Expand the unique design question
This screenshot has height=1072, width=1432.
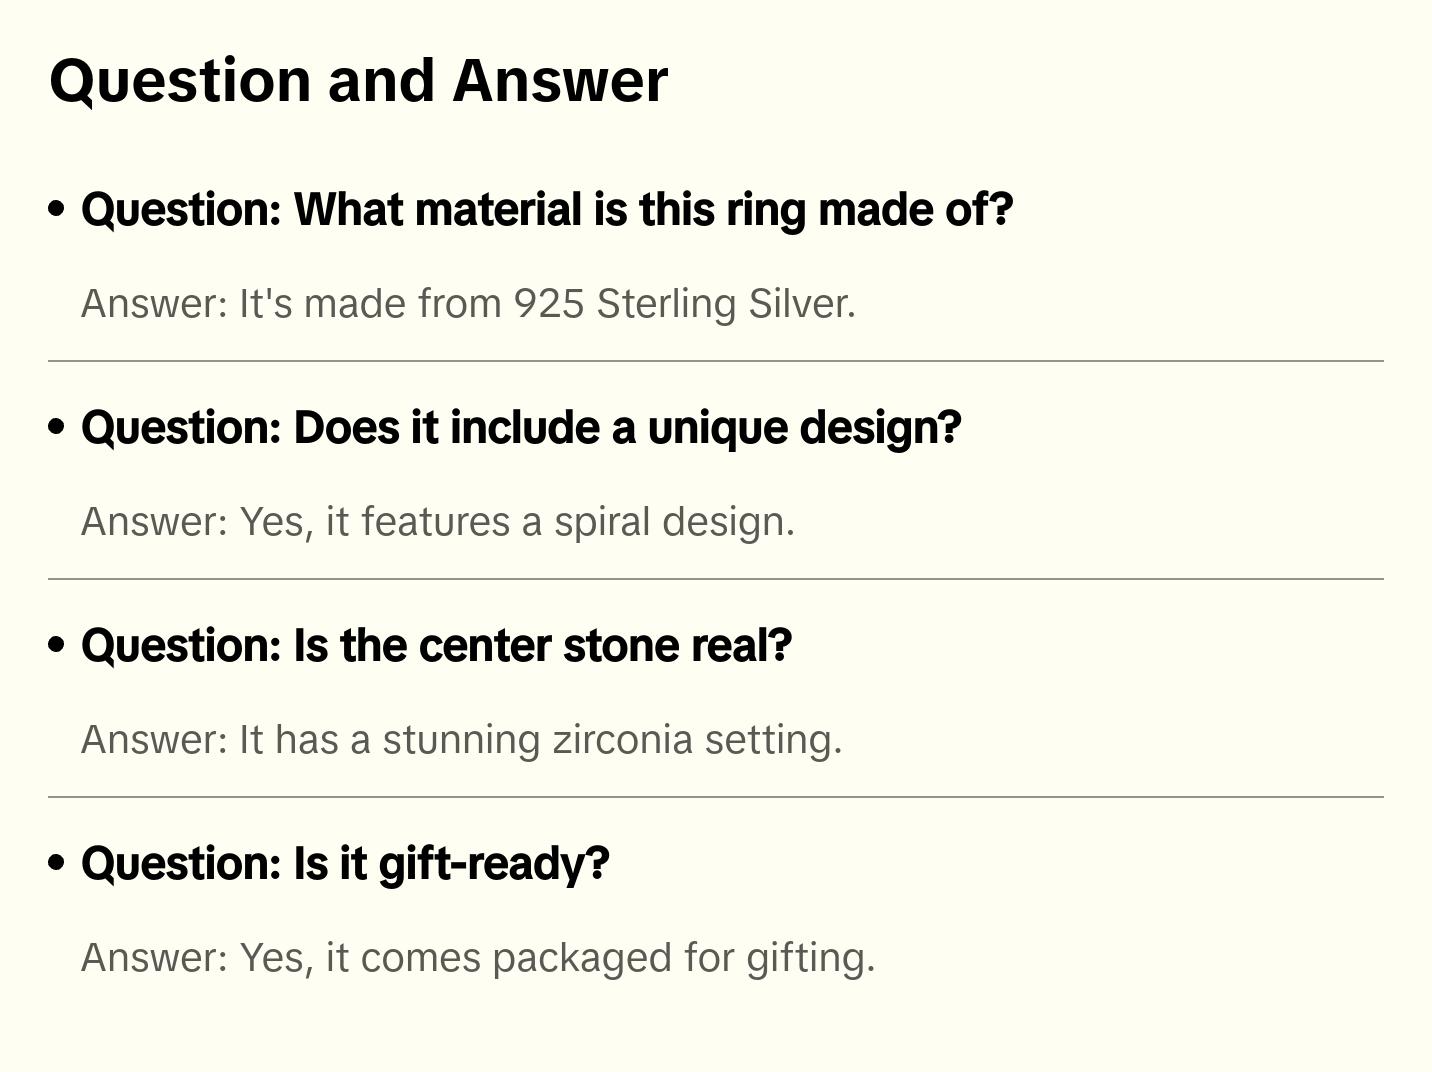[521, 428]
